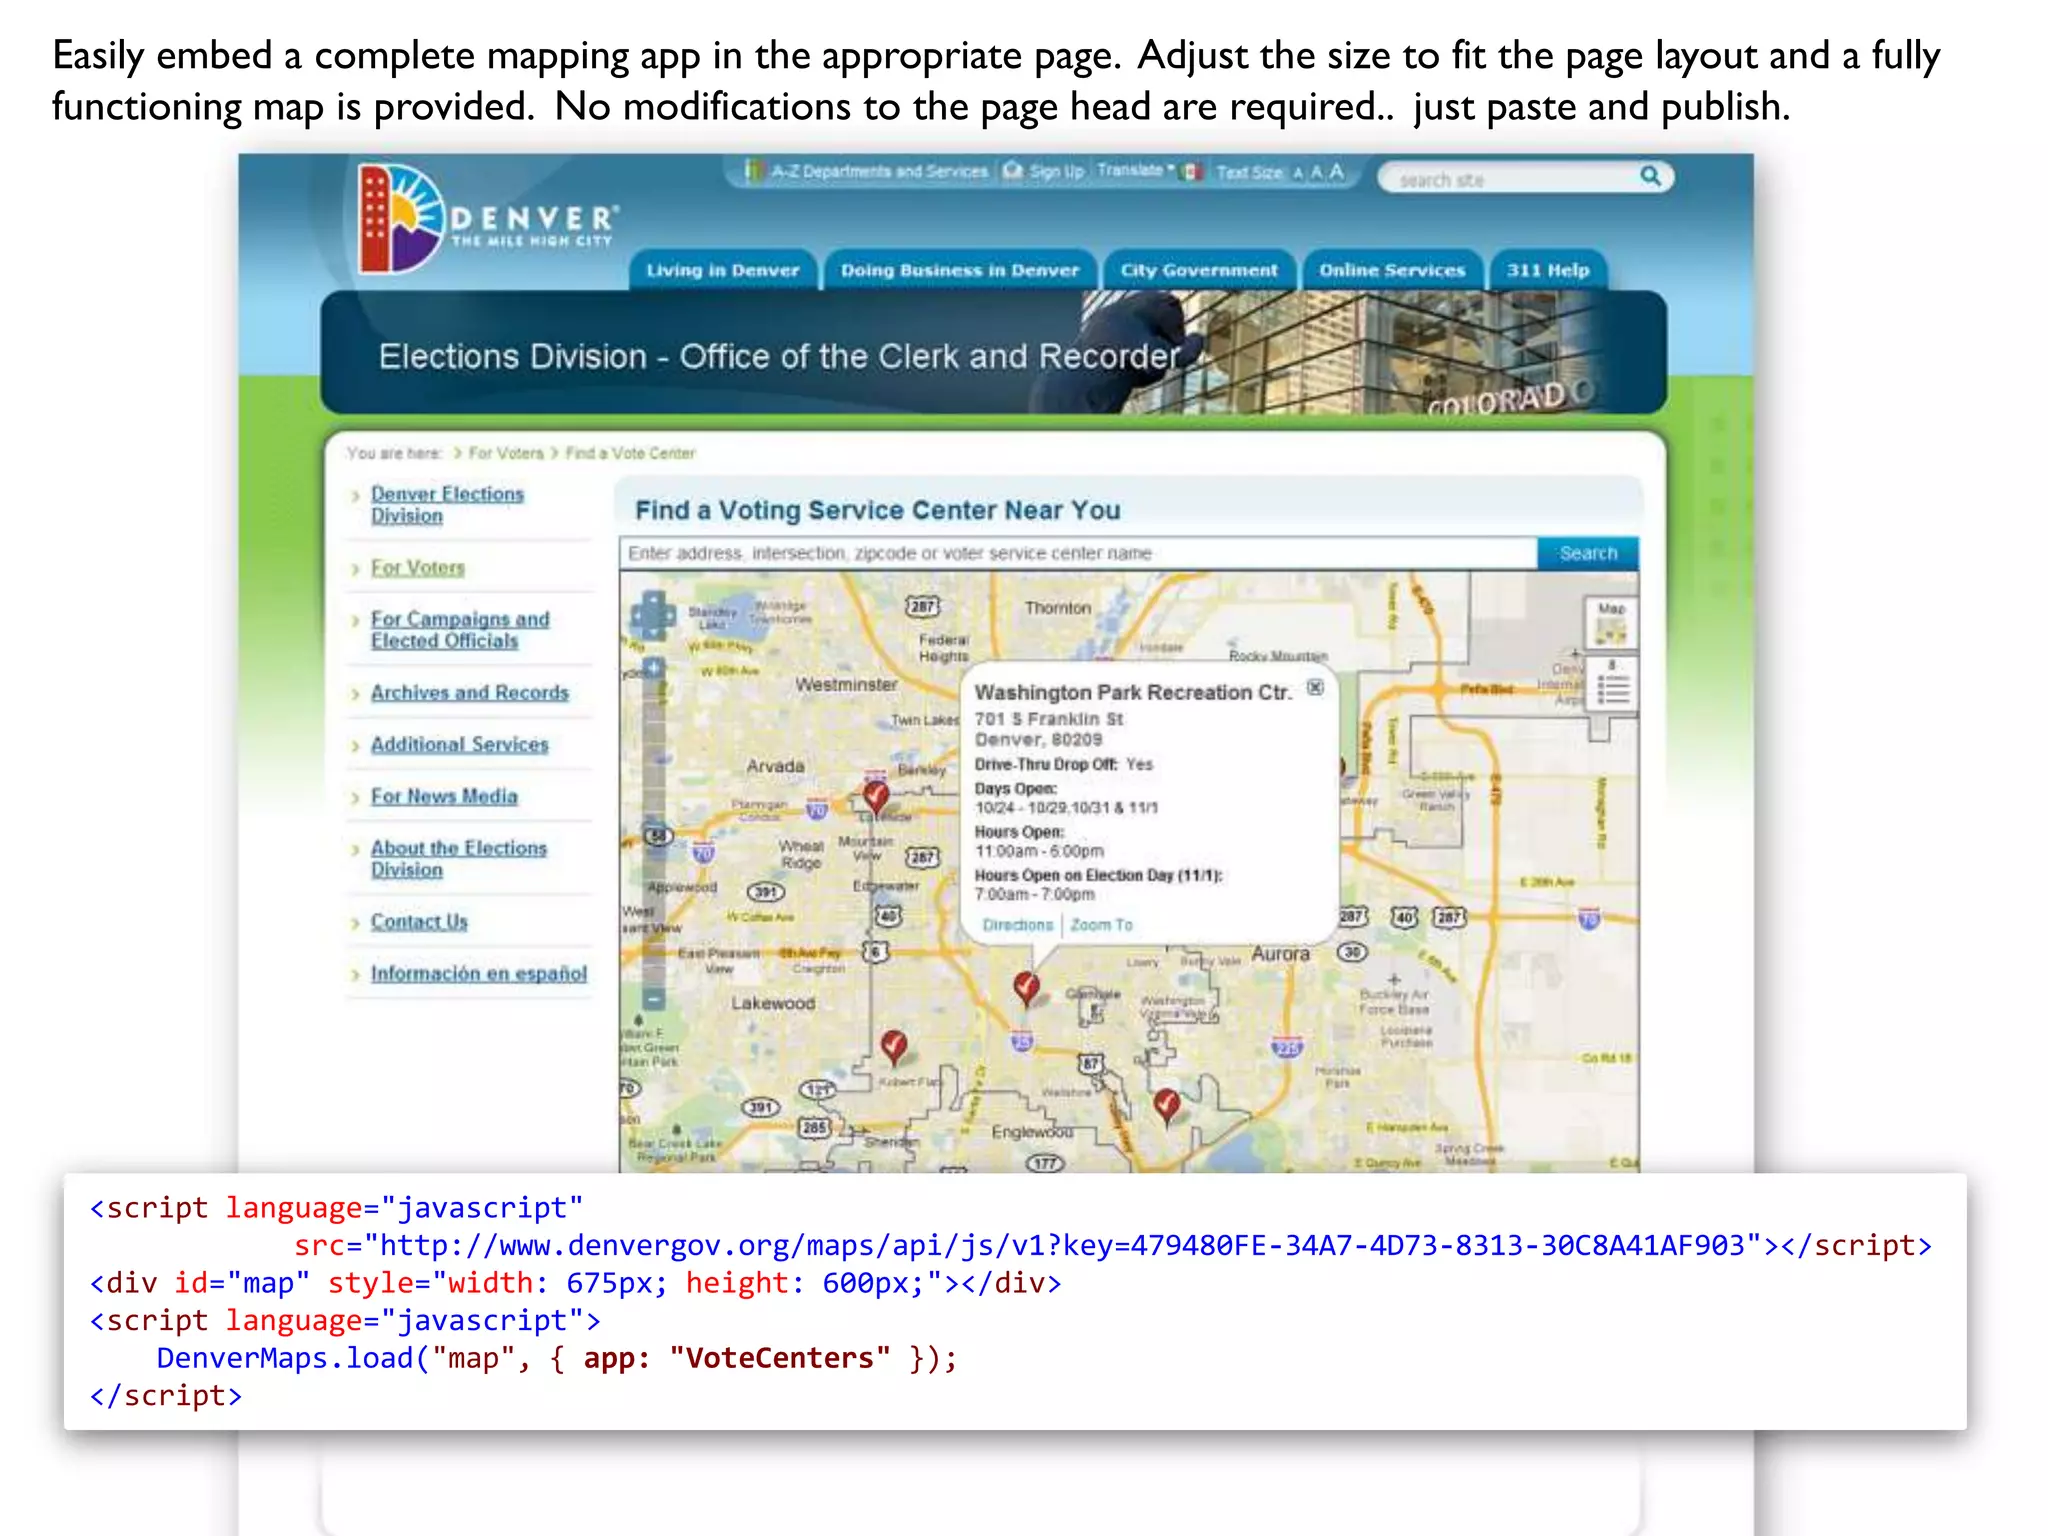
Task: Click the marker below the popup
Action: click(1025, 988)
